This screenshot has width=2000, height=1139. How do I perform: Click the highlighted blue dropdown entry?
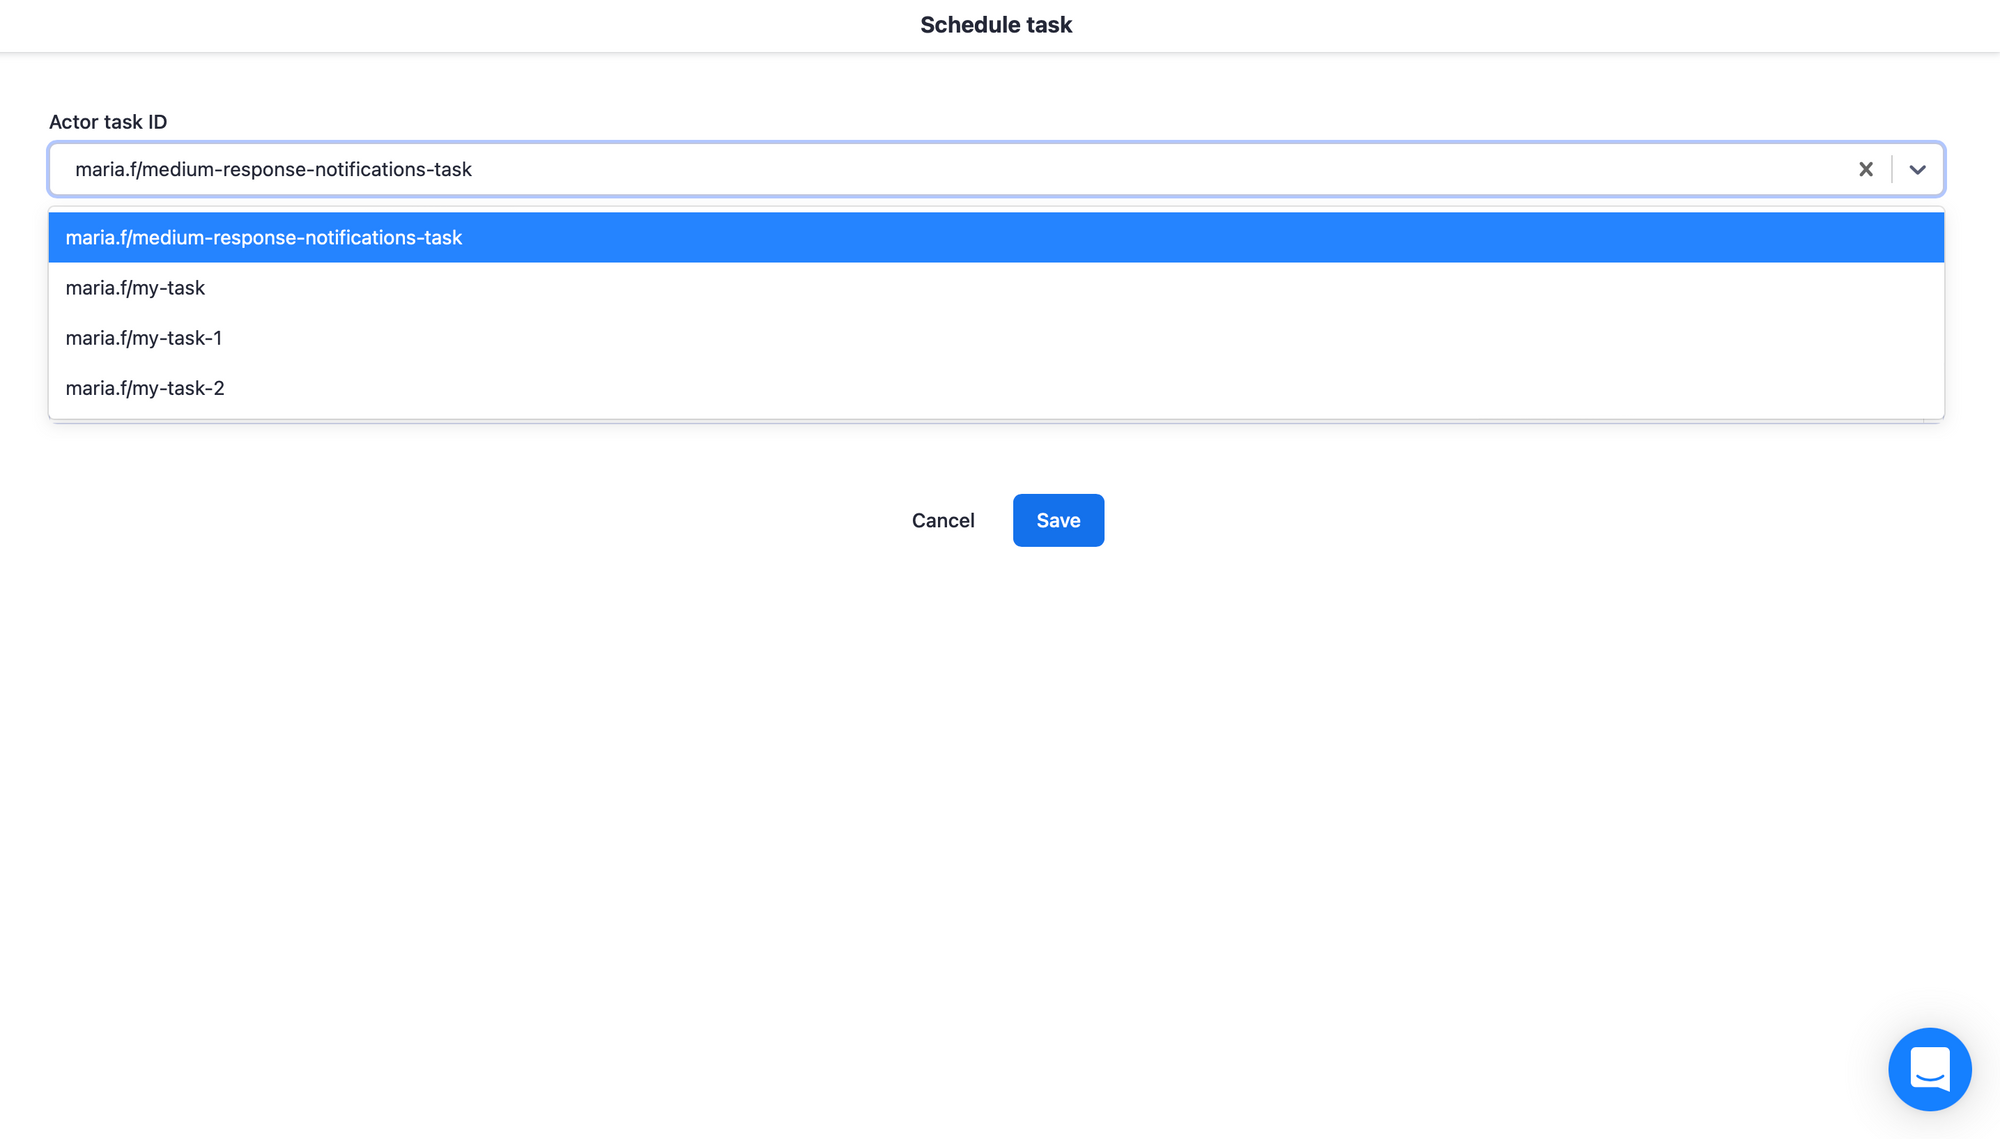click(995, 237)
